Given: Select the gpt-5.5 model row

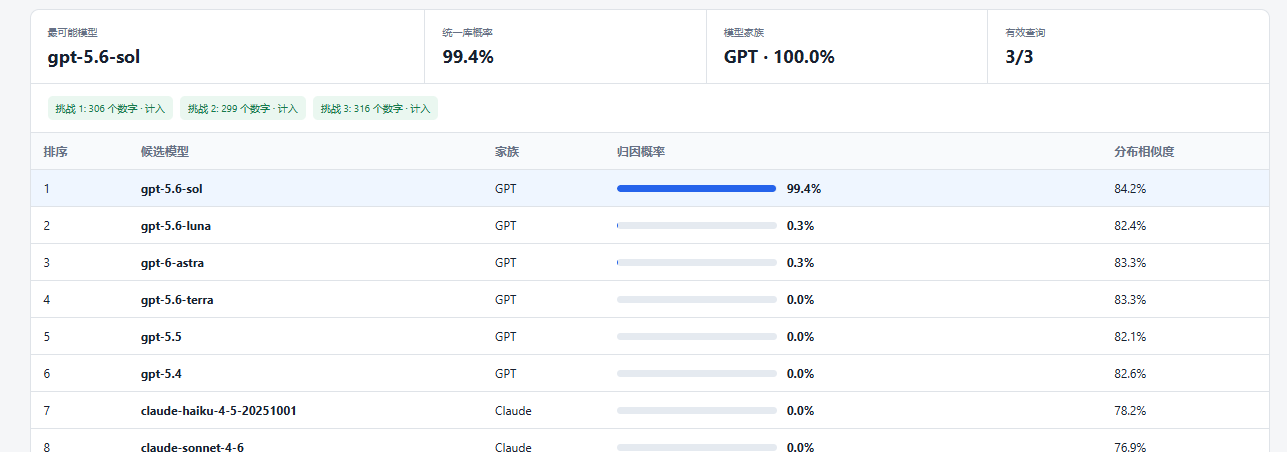Looking at the screenshot, I should tap(650, 337).
